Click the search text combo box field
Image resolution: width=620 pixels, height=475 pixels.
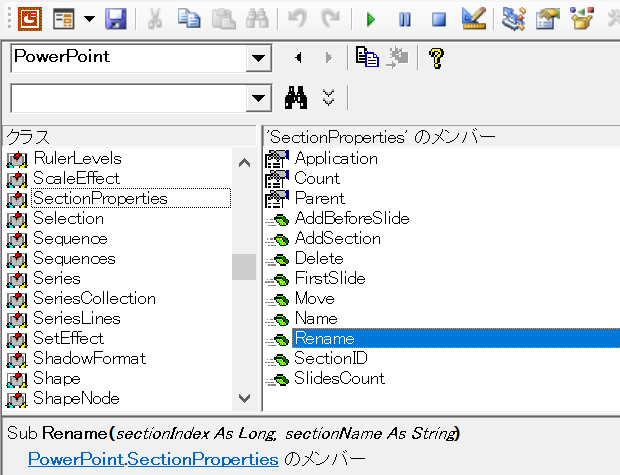point(129,98)
